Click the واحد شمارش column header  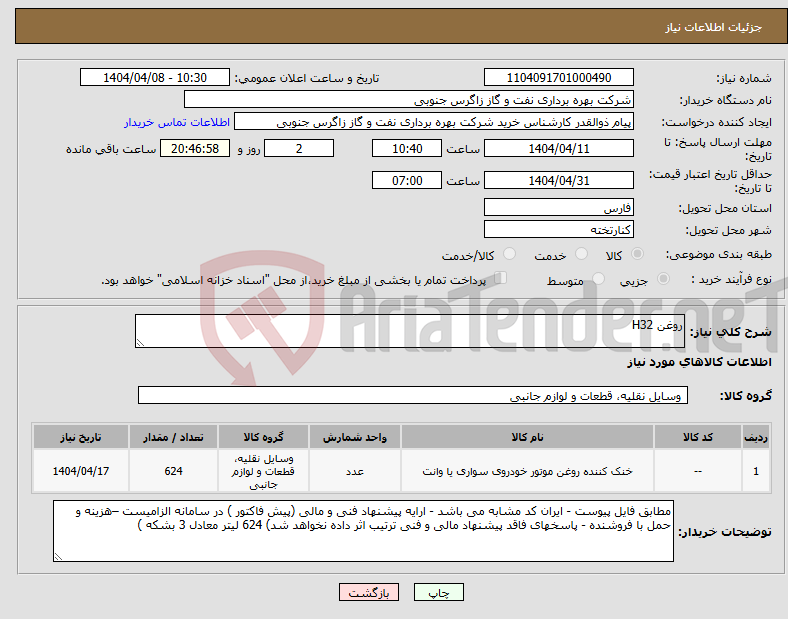(x=355, y=437)
